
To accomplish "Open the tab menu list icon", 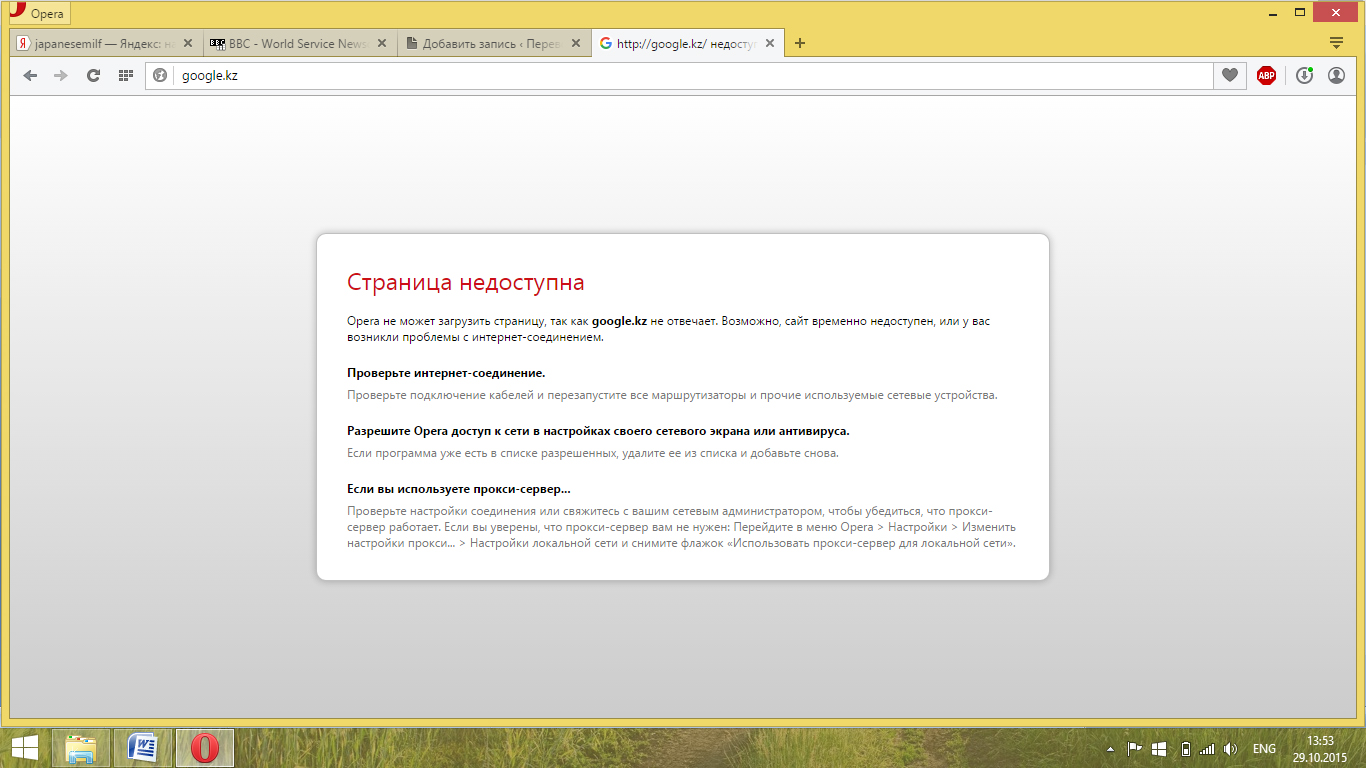I will click(1336, 43).
